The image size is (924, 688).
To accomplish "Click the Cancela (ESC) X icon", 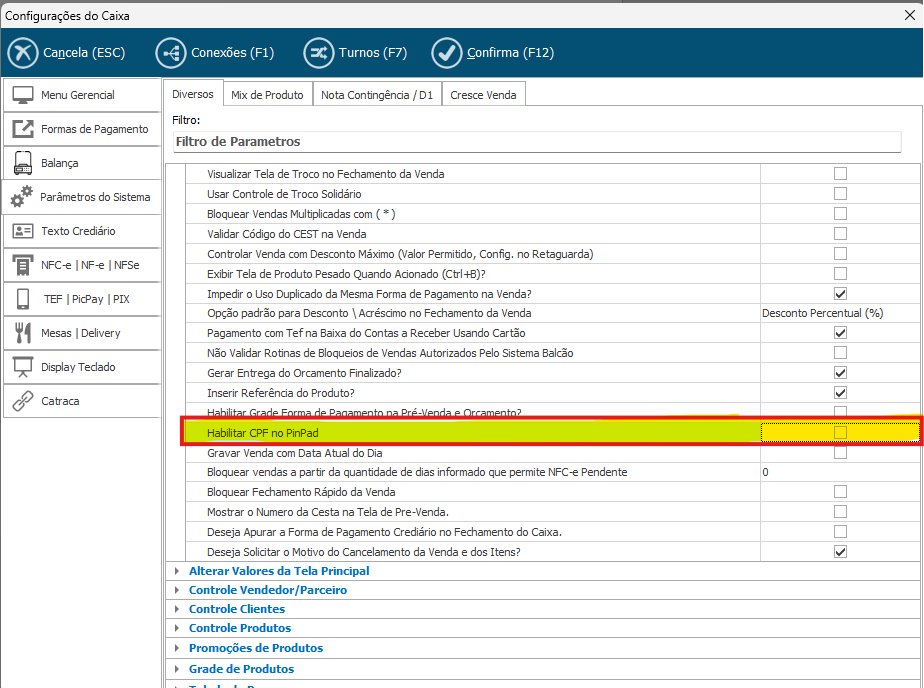I will click(x=23, y=53).
